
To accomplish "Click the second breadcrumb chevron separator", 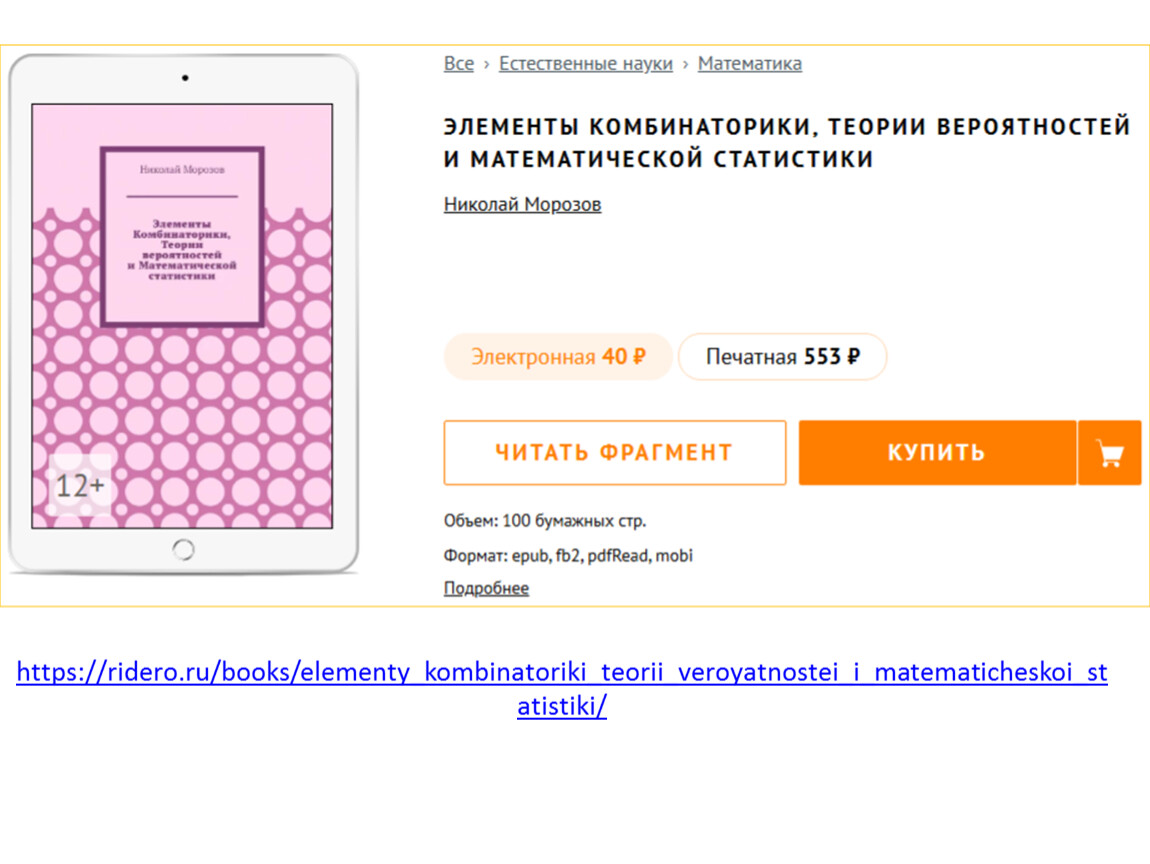I will coord(685,65).
